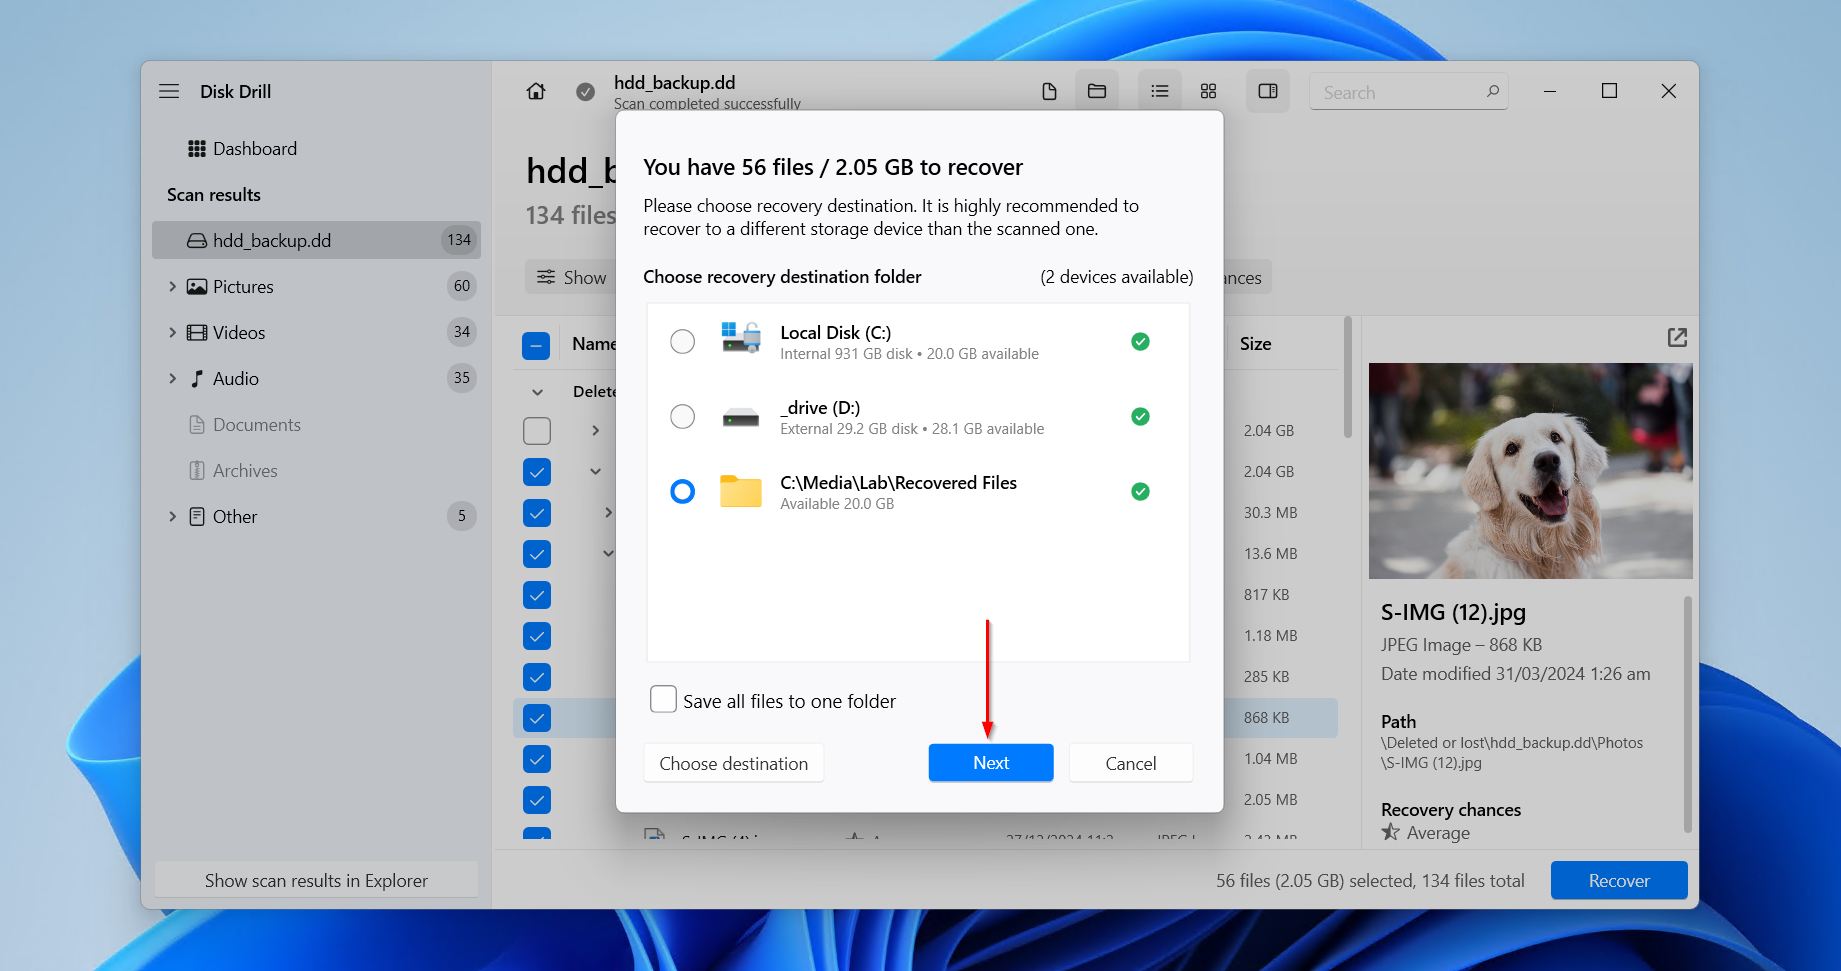Viewport: 1841px width, 971px height.
Task: Toggle the preview panel icon
Action: click(1267, 90)
